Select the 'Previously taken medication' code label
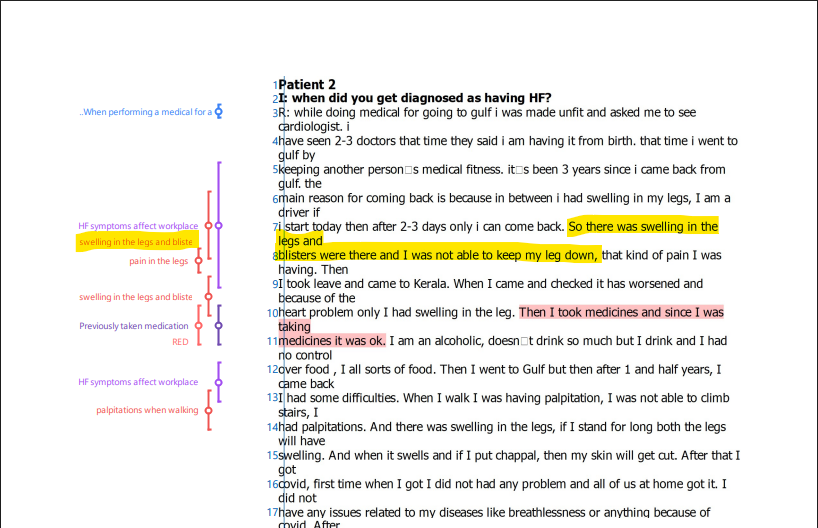 pos(134,326)
